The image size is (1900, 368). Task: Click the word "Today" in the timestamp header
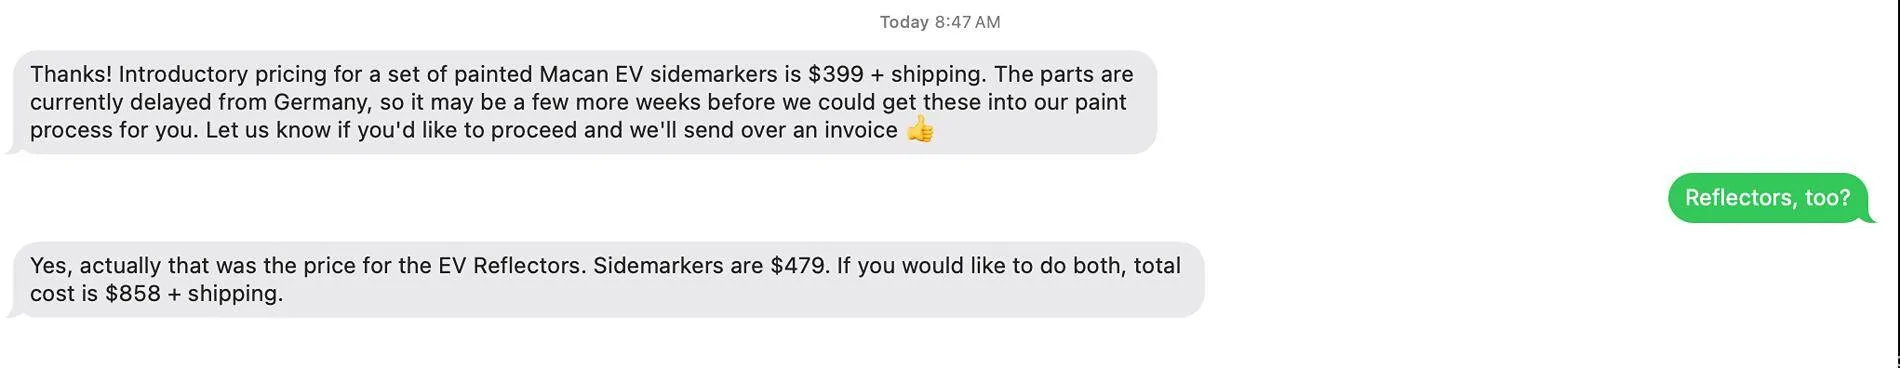(904, 22)
